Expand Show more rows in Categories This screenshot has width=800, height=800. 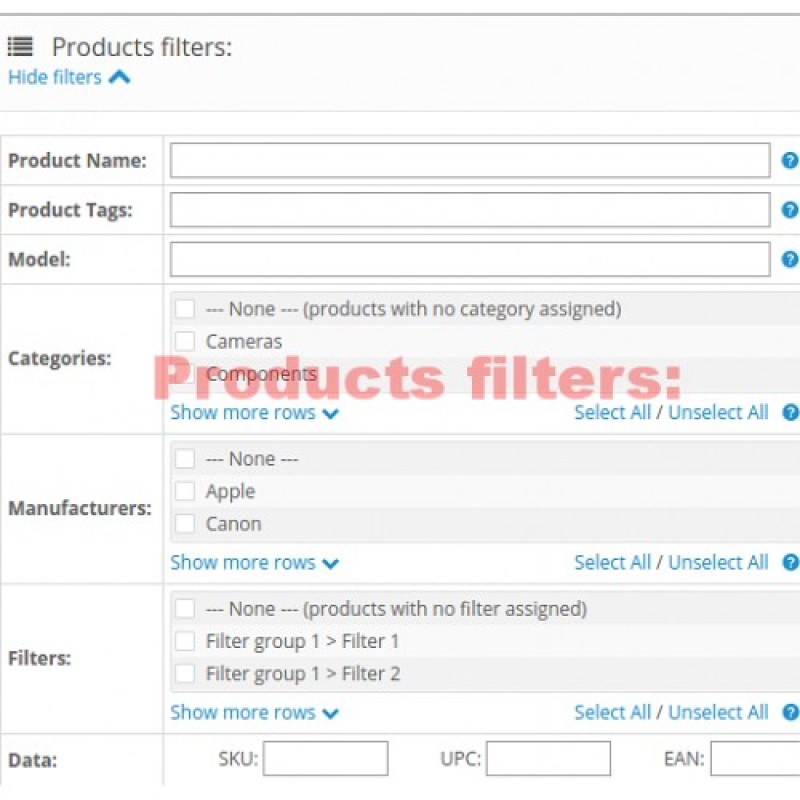pyautogui.click(x=243, y=412)
